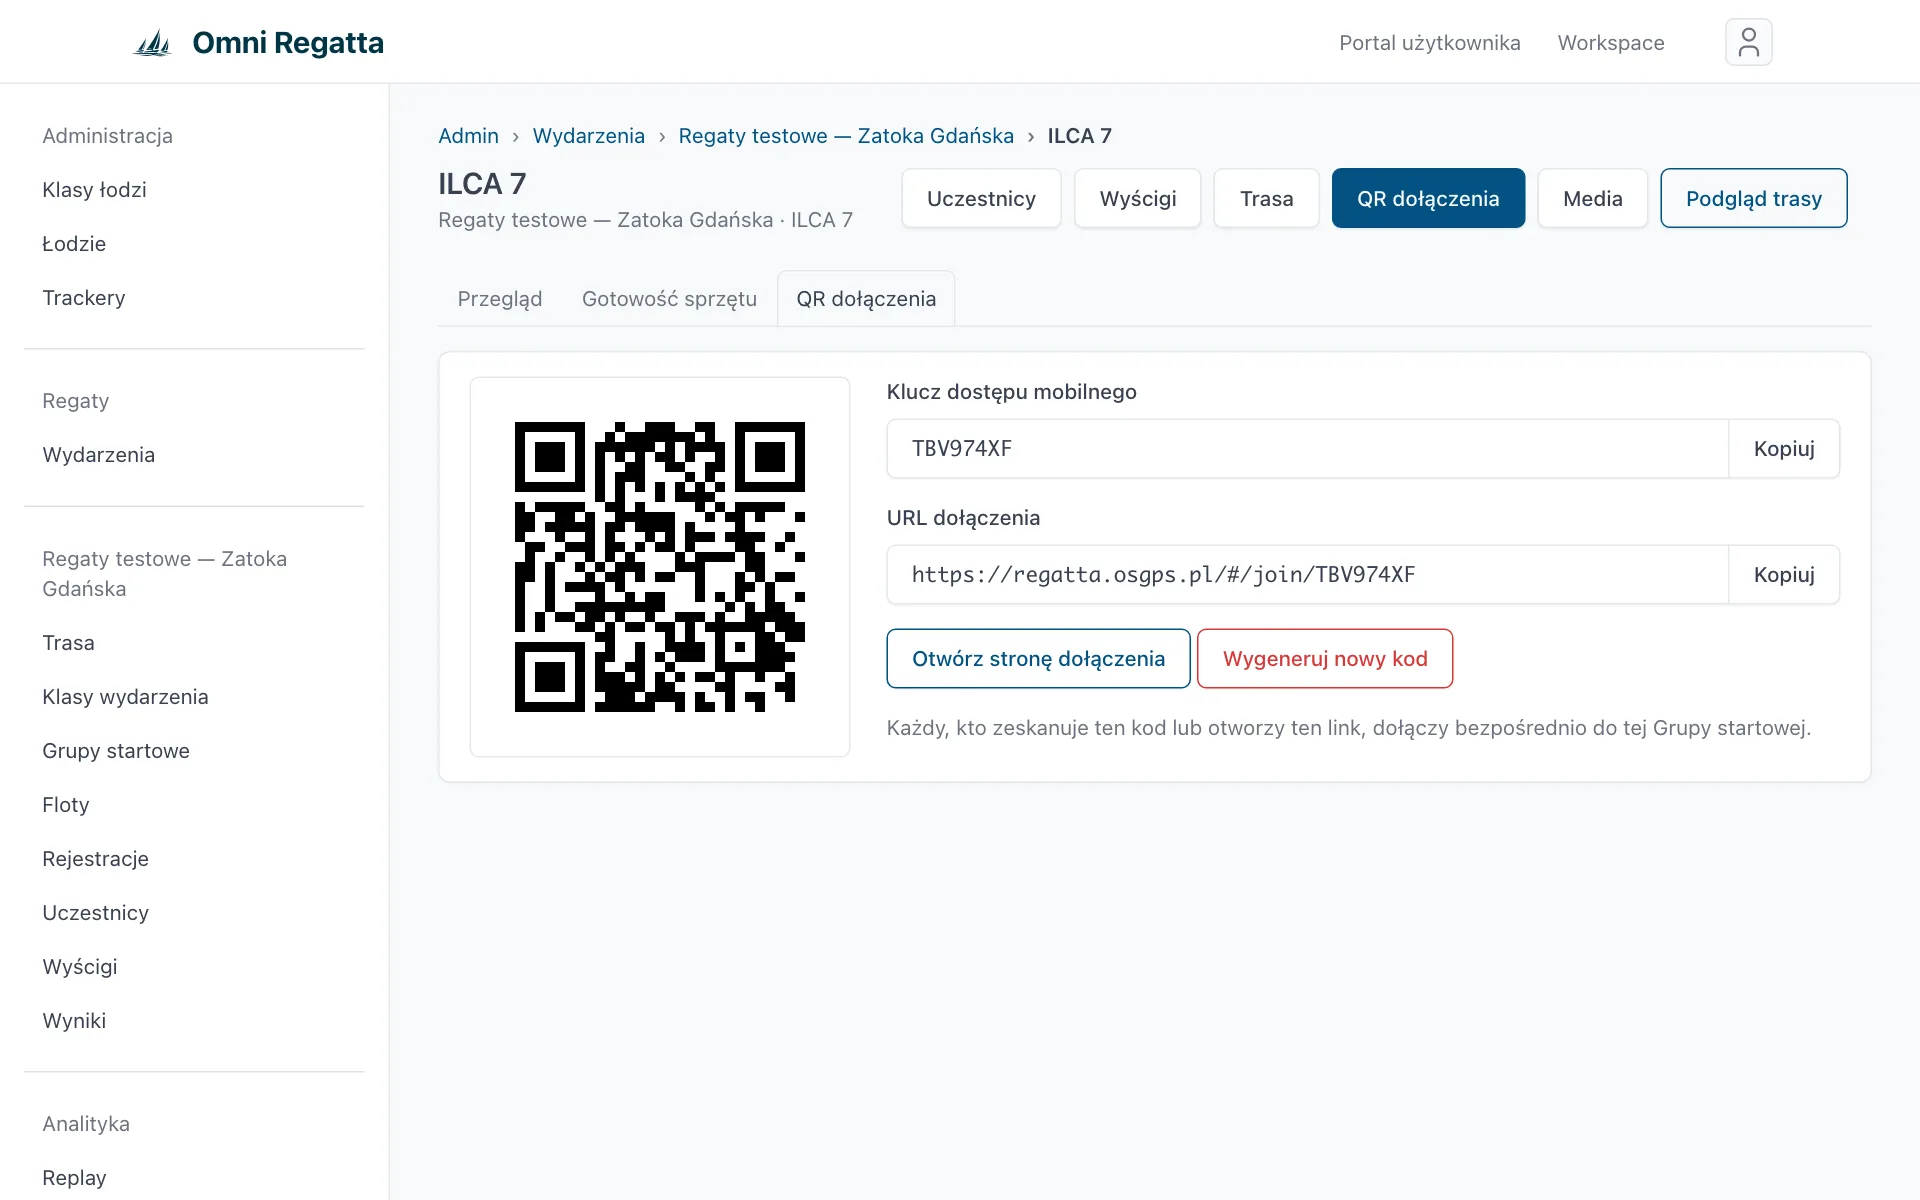
Task: Open Regaty testowe — Zatoka Gdańska breadcrumb
Action: pyautogui.click(x=846, y=136)
